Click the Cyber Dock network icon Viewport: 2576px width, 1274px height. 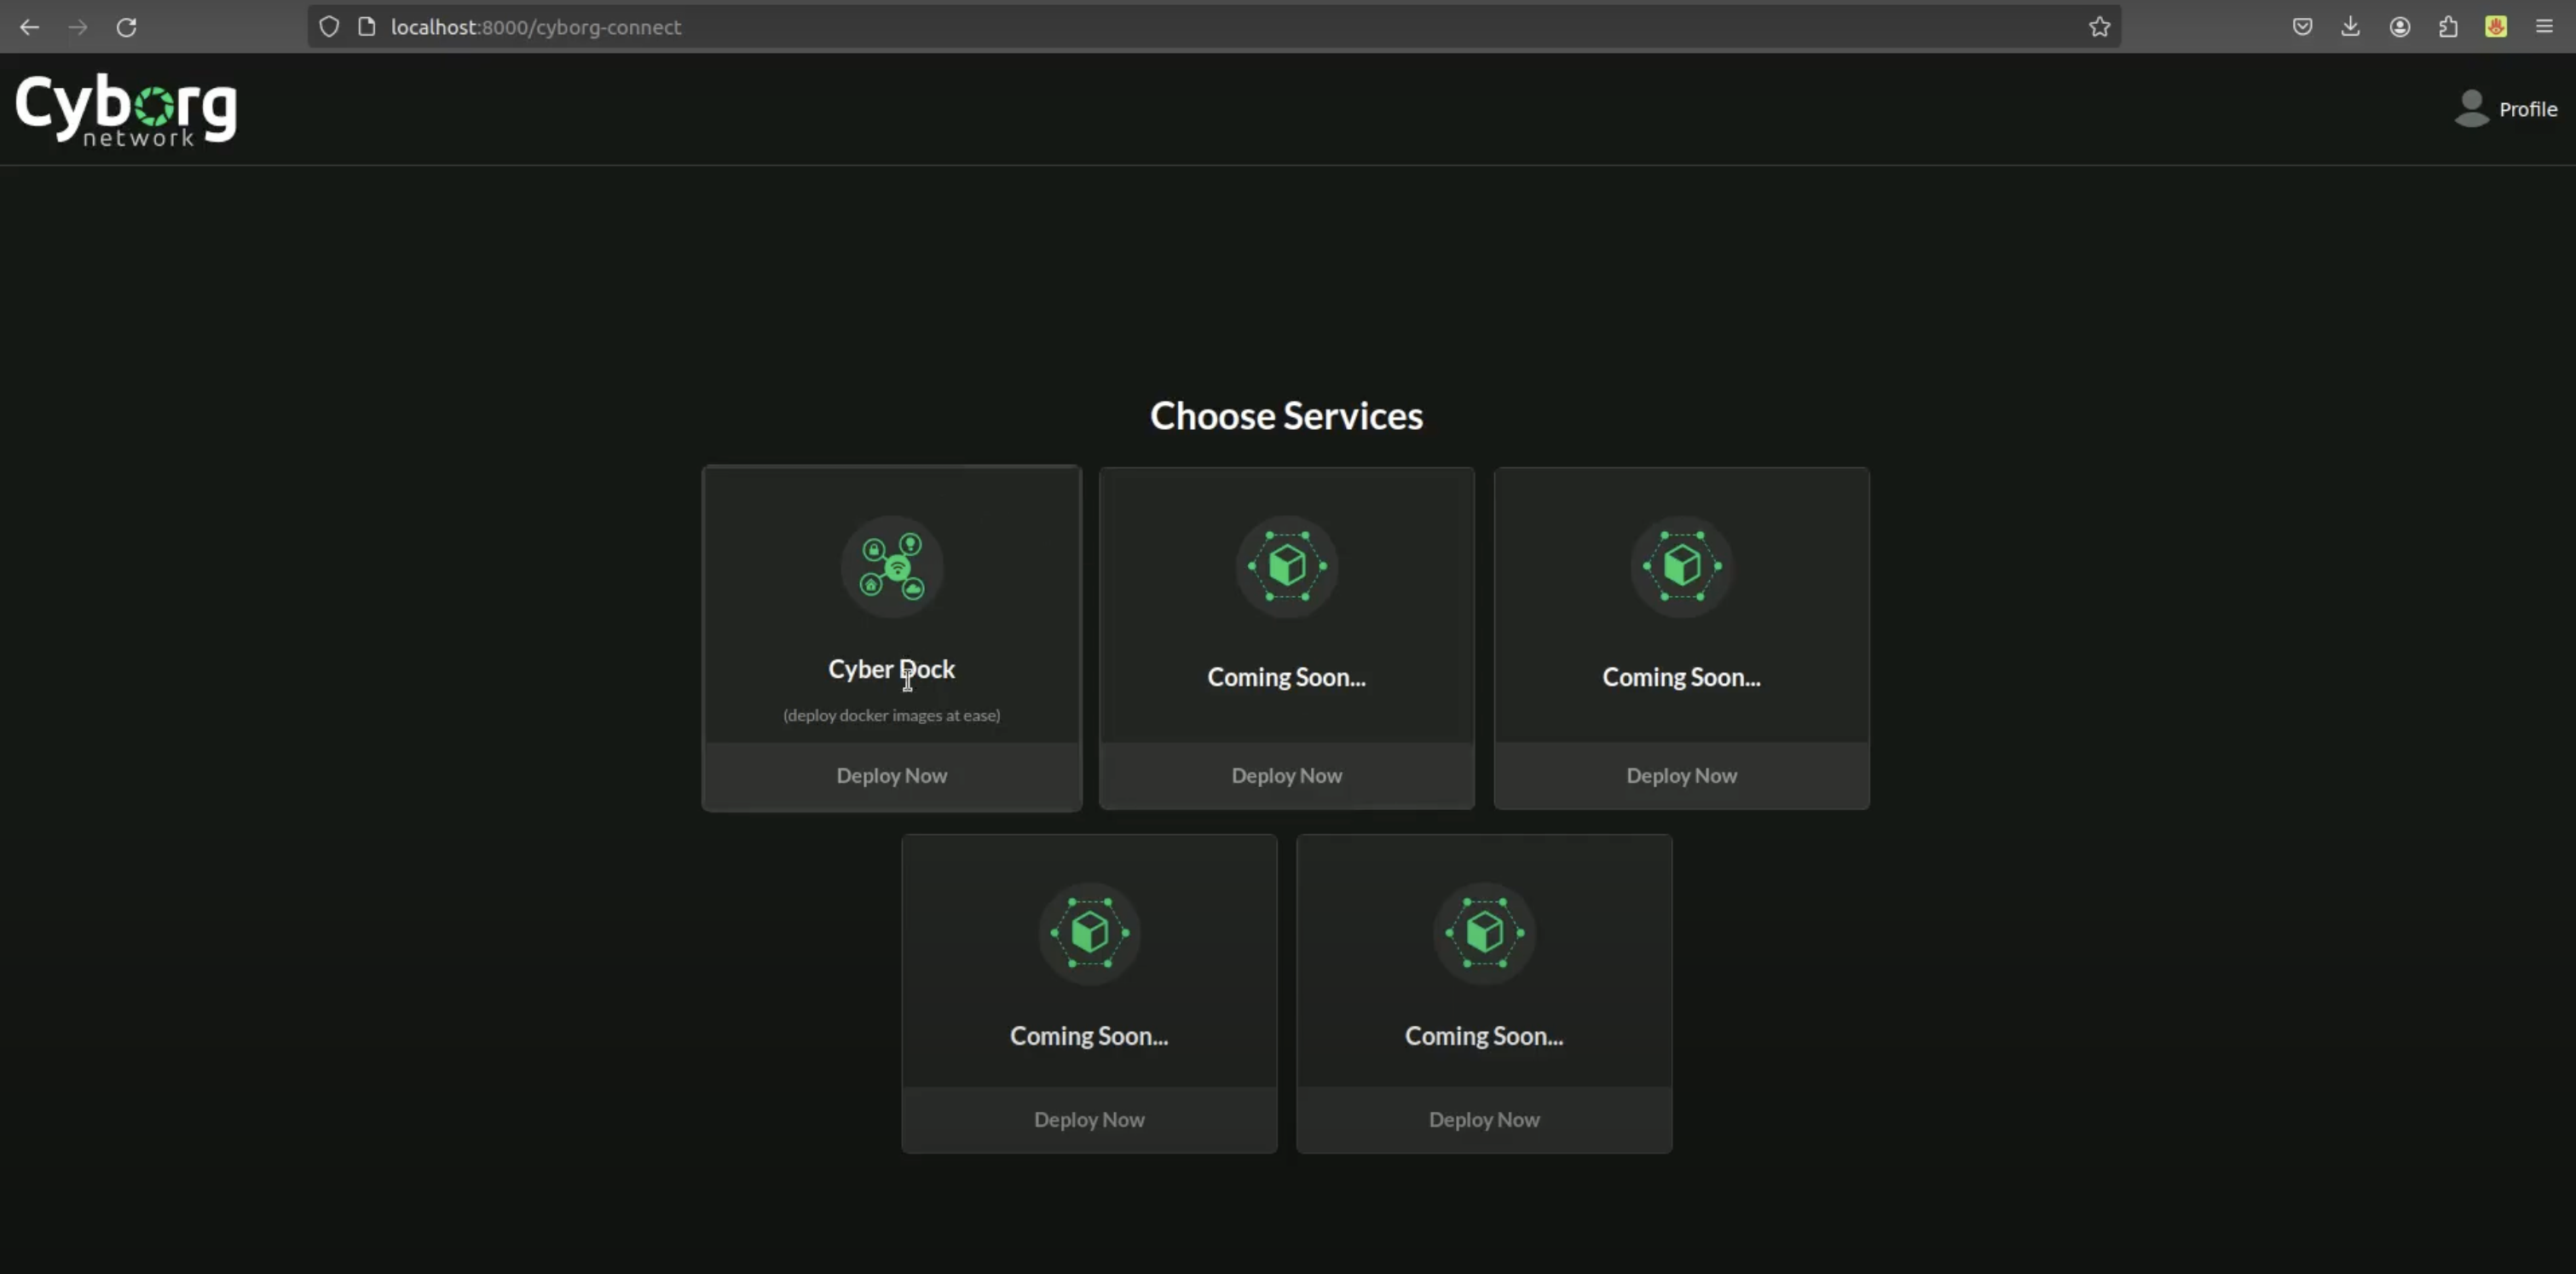(x=891, y=566)
